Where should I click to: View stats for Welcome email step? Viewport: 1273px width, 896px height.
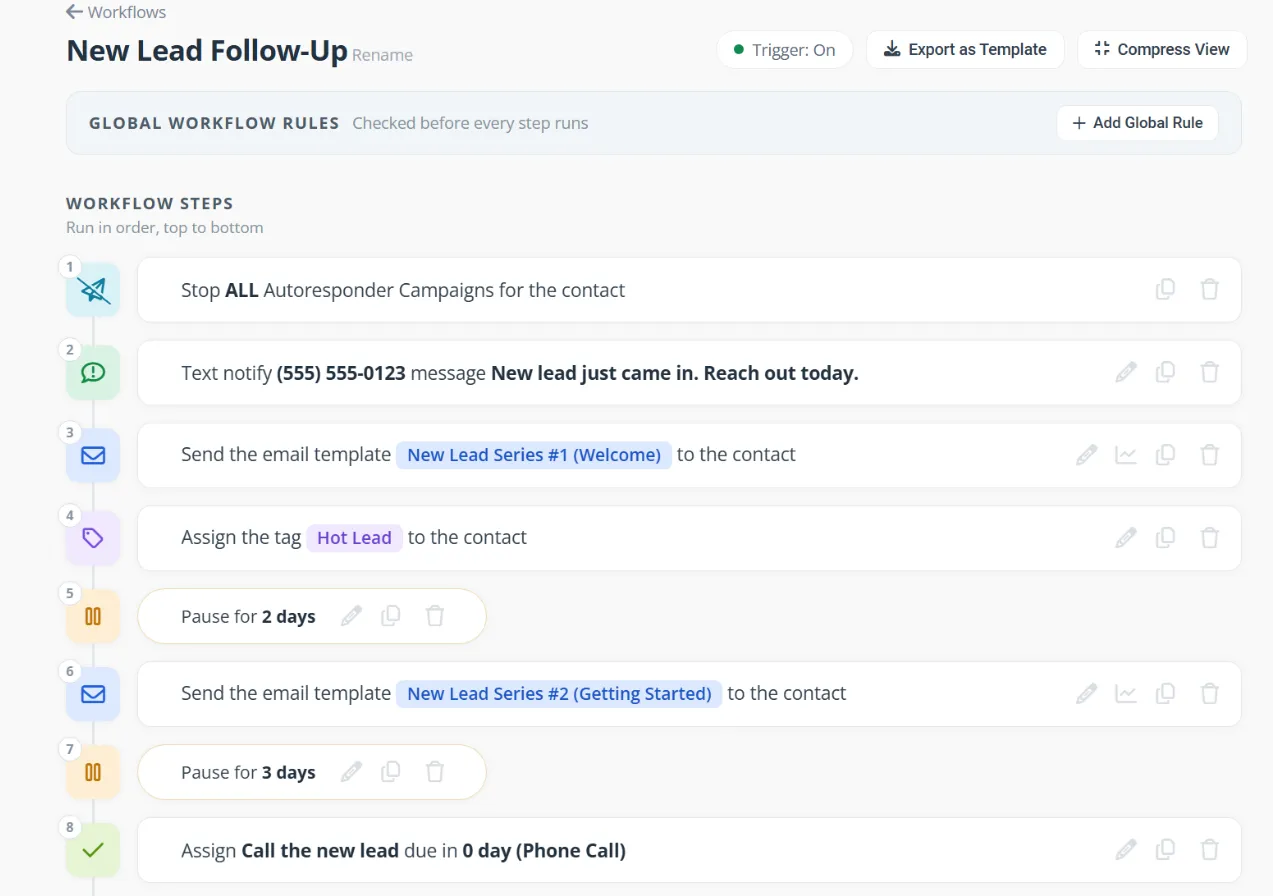coord(1126,455)
